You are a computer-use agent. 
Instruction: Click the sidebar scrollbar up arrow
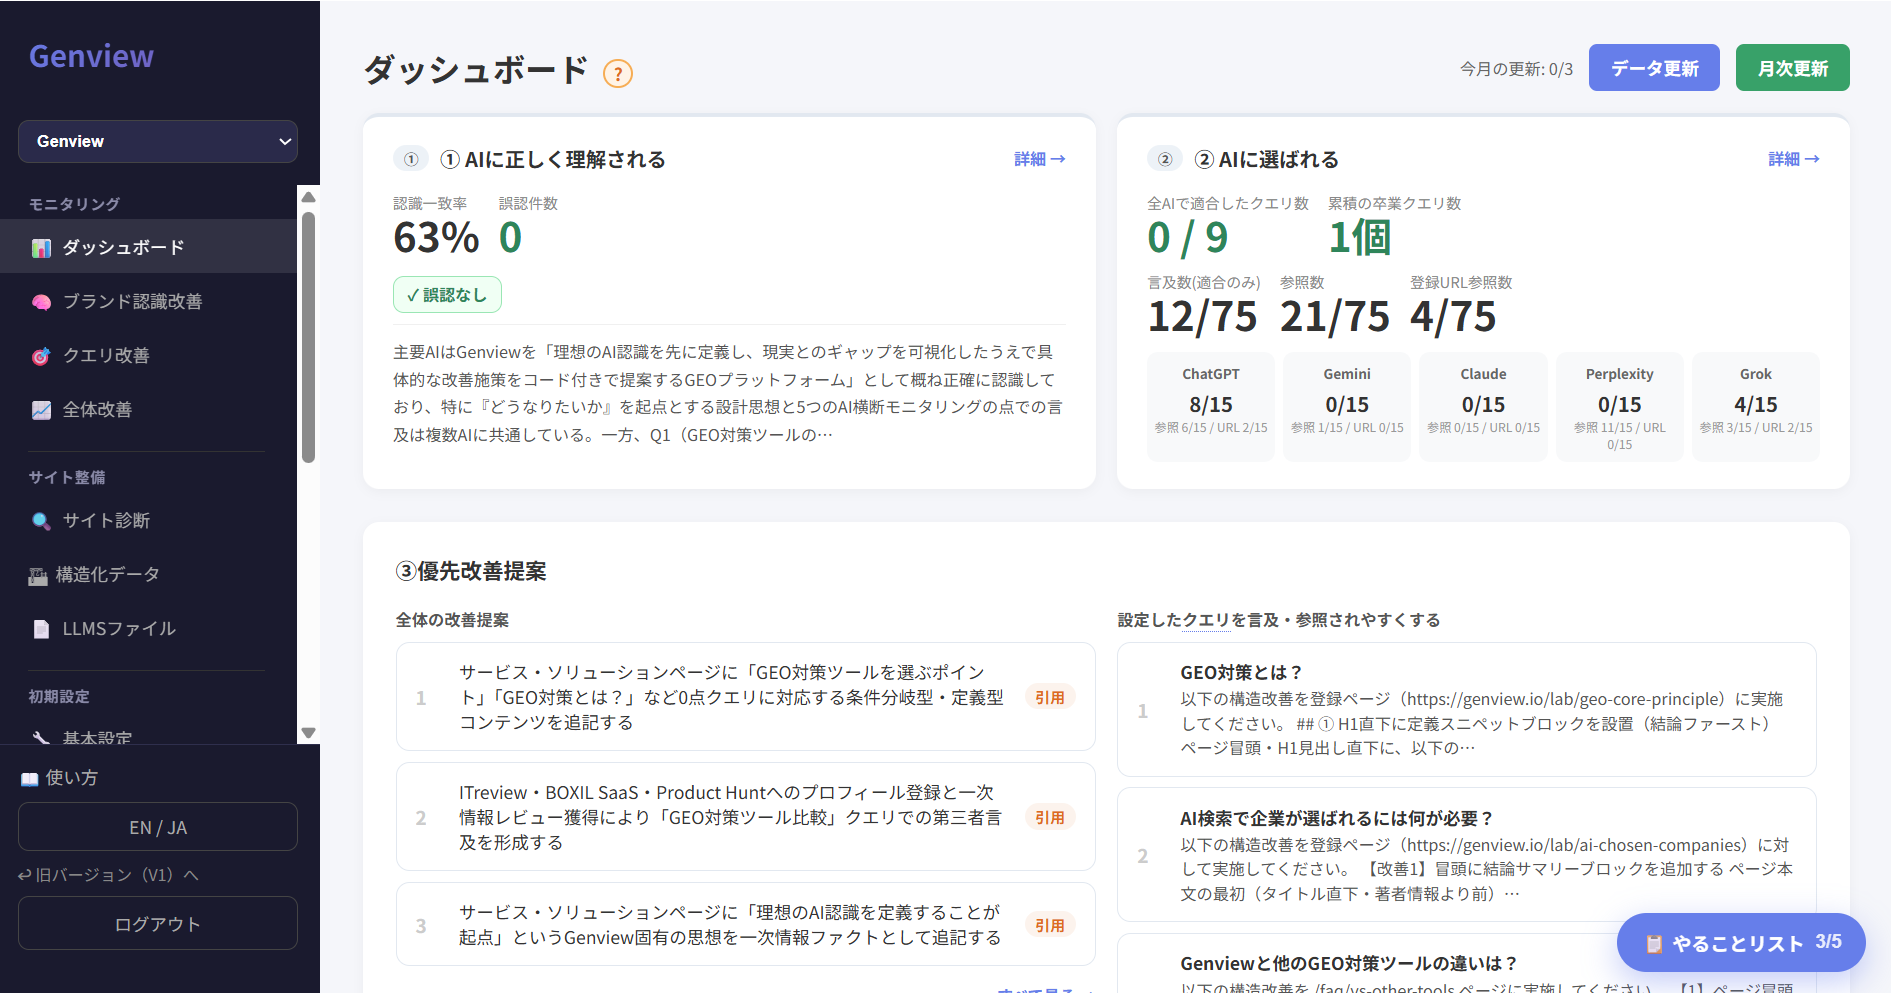coord(309,197)
